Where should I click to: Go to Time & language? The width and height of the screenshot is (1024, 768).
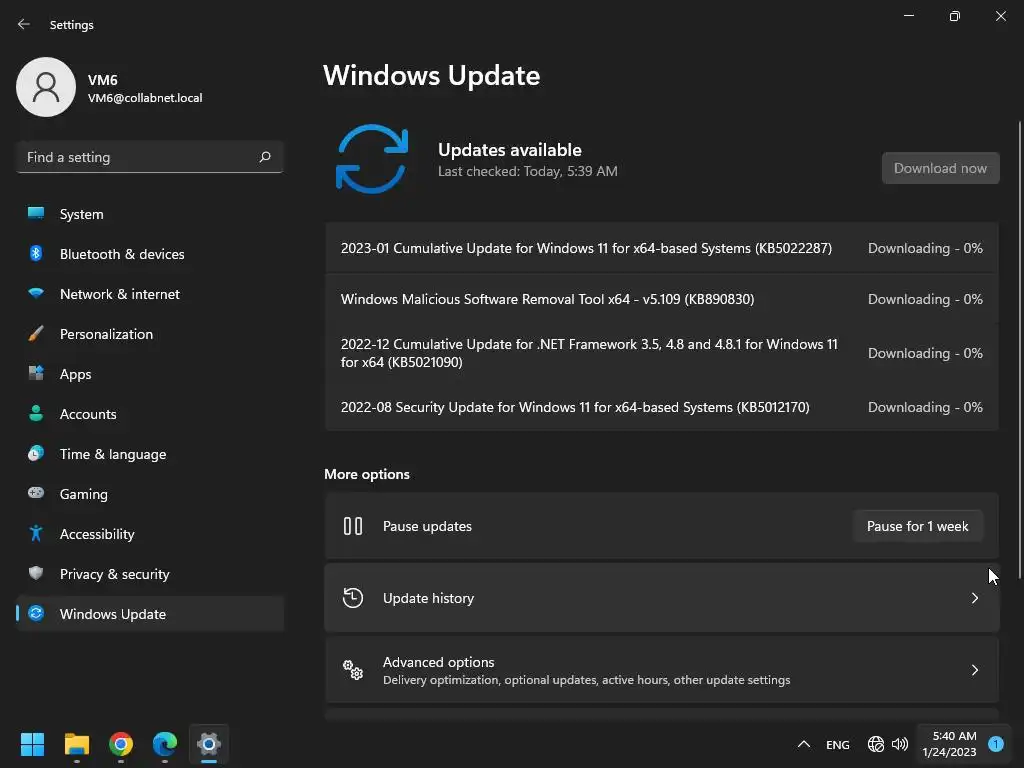point(150,454)
